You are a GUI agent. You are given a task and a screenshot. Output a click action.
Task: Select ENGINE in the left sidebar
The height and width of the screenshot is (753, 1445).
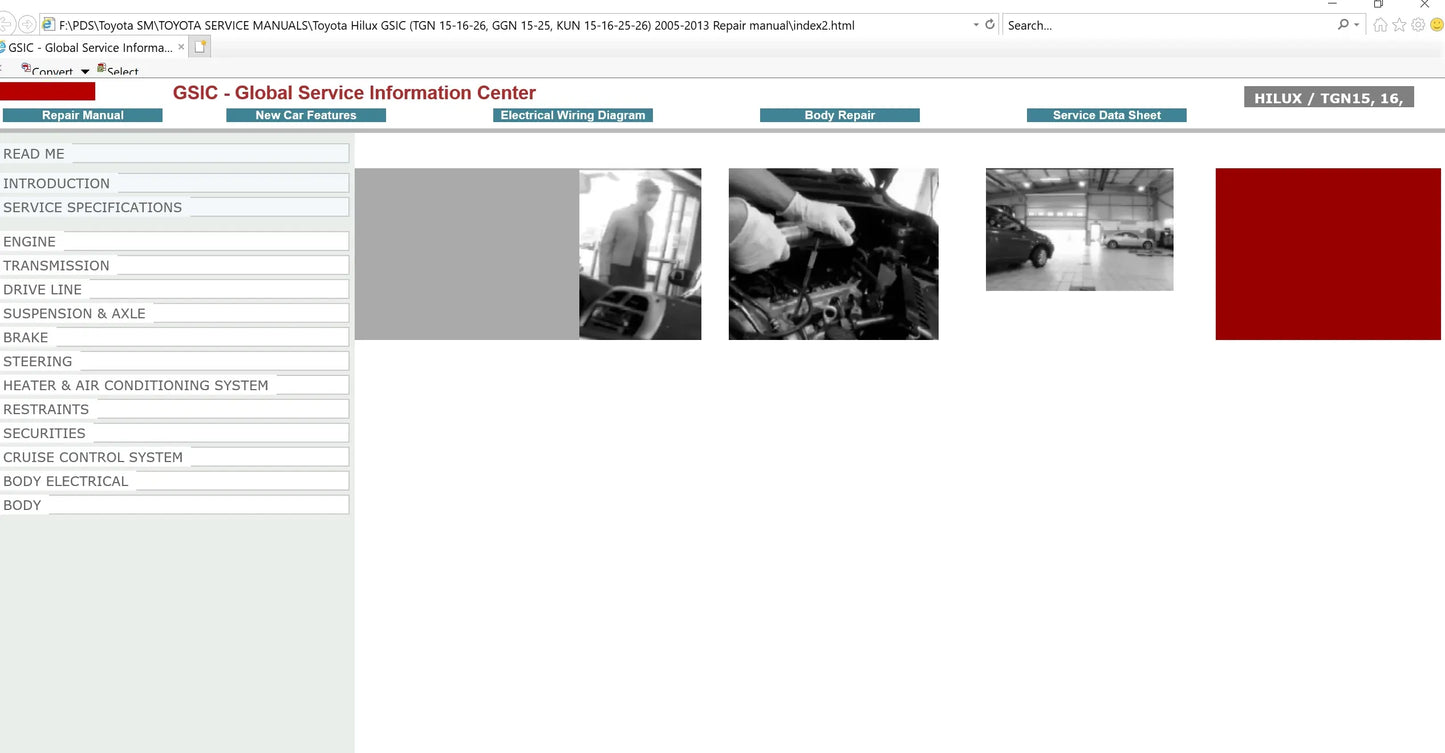[x=30, y=242]
